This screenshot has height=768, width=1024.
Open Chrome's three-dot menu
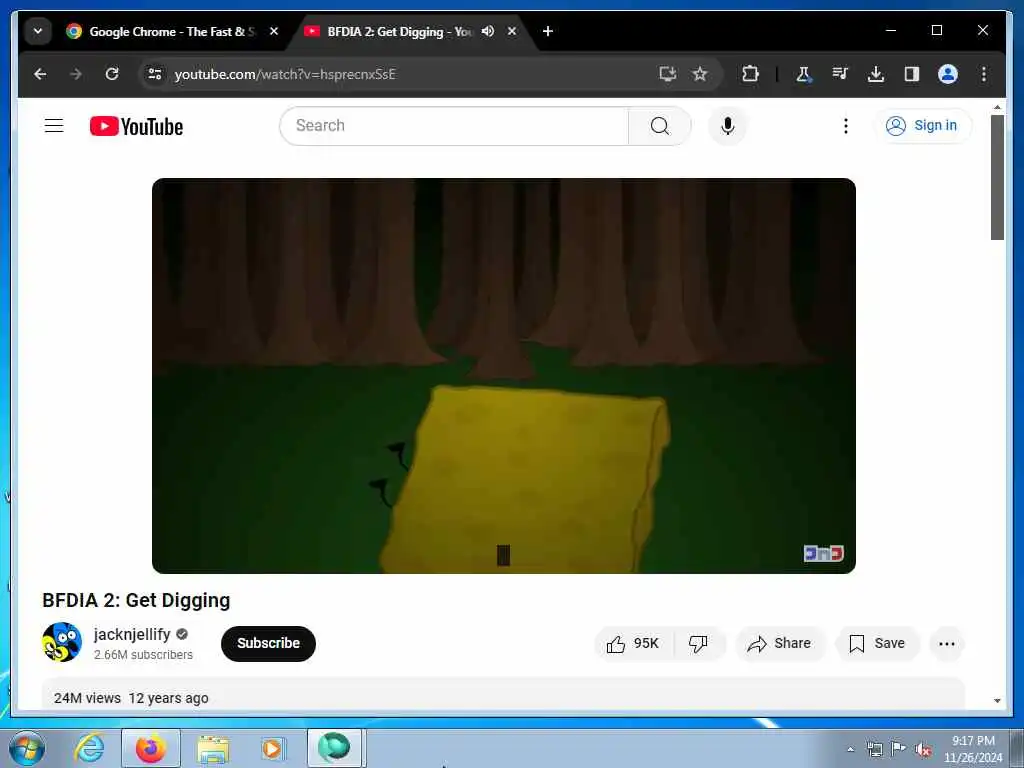pyautogui.click(x=984, y=74)
